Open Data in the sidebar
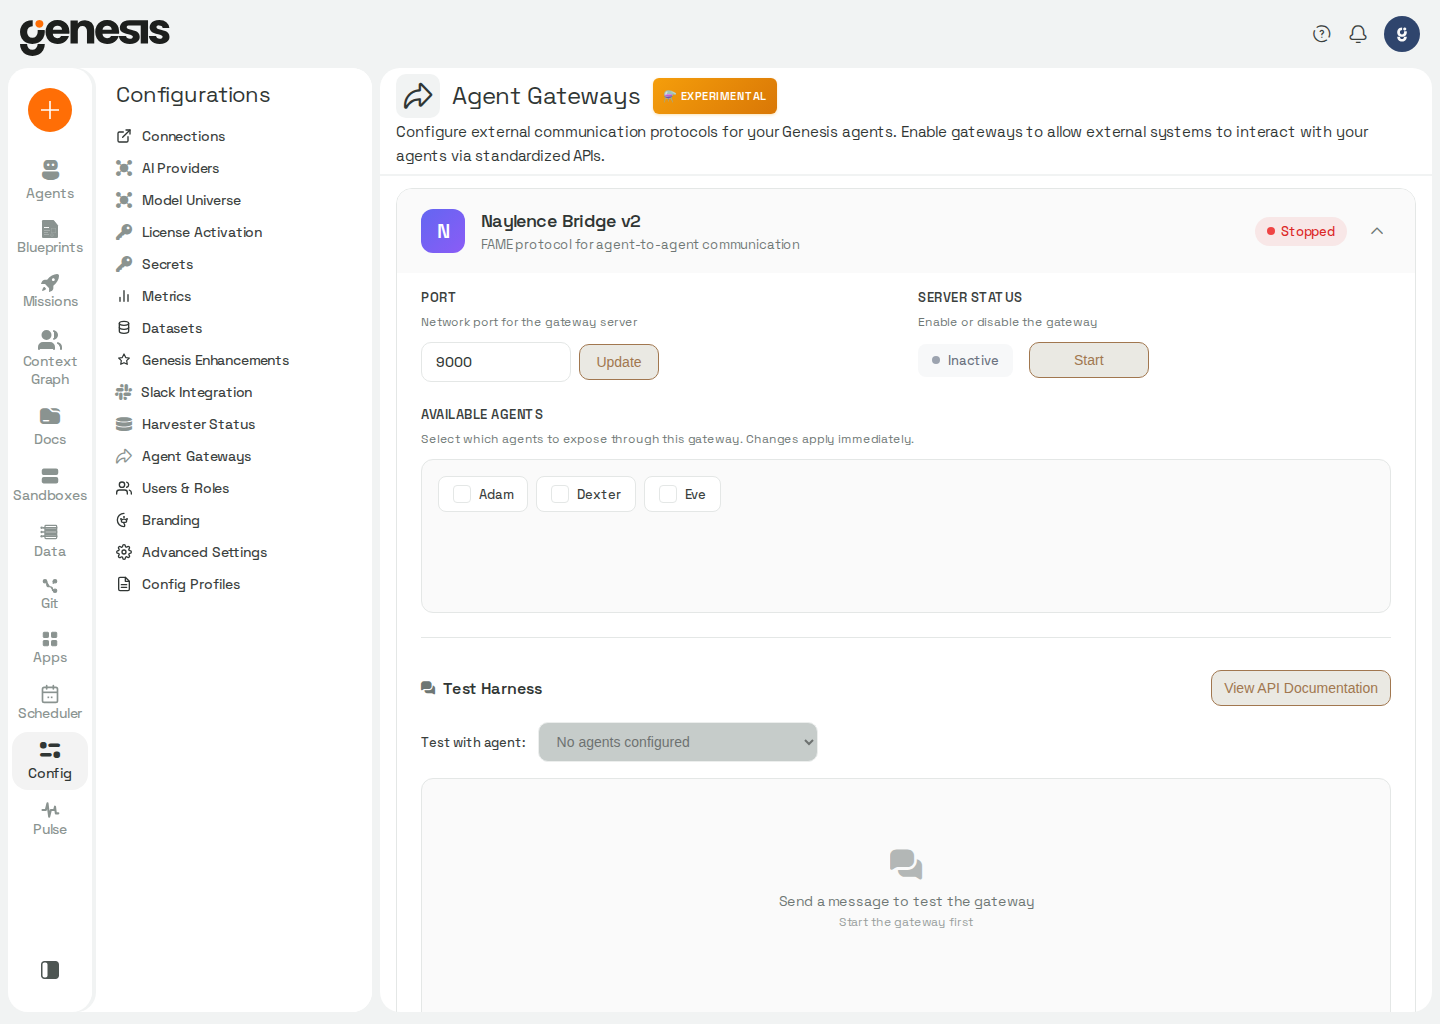The height and width of the screenshot is (1024, 1440). [x=50, y=540]
